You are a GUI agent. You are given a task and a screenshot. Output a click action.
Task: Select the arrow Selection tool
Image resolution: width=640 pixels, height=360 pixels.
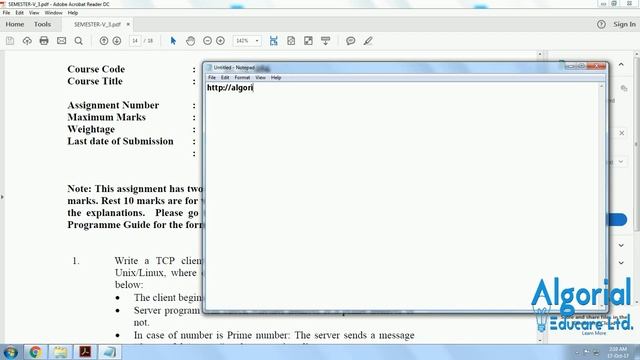(173, 41)
